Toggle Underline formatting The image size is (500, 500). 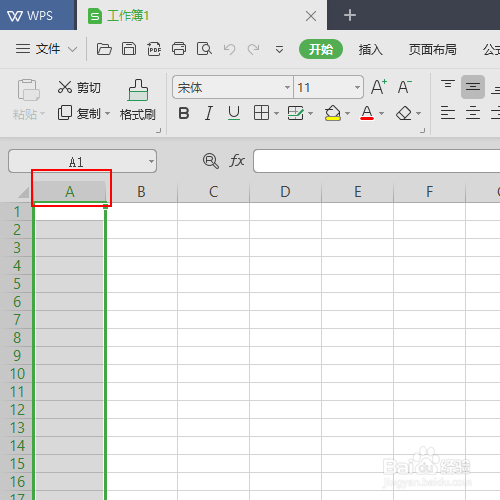(x=234, y=113)
